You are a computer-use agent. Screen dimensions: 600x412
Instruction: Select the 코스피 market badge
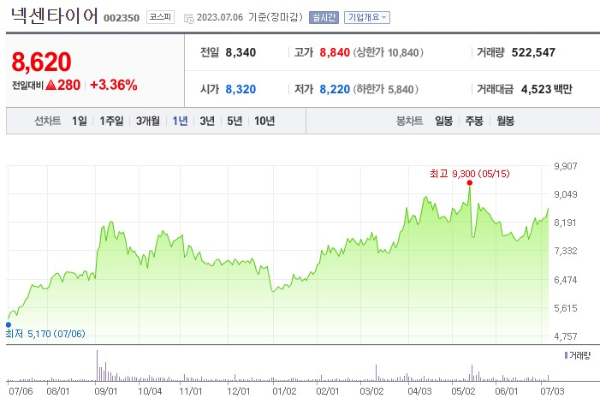(160, 17)
